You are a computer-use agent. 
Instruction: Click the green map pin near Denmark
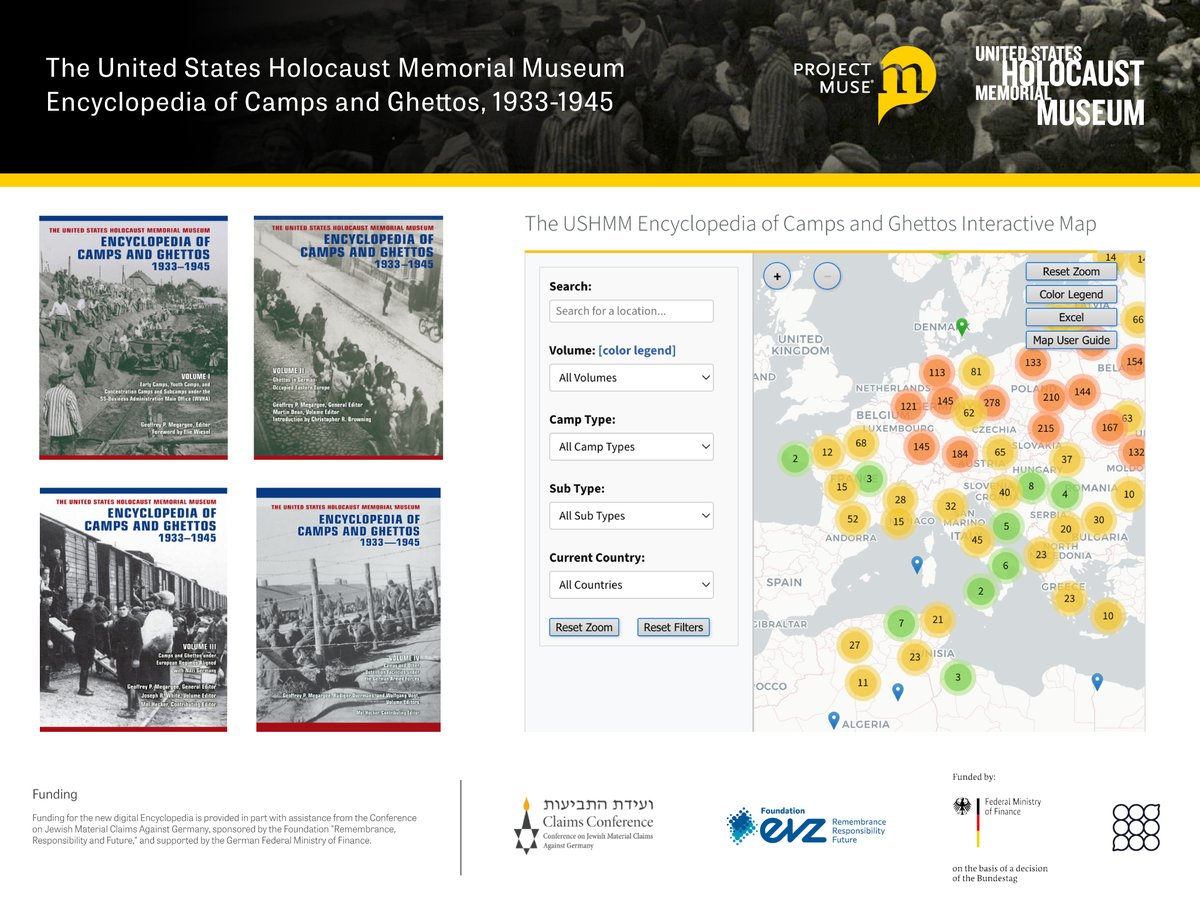point(962,326)
